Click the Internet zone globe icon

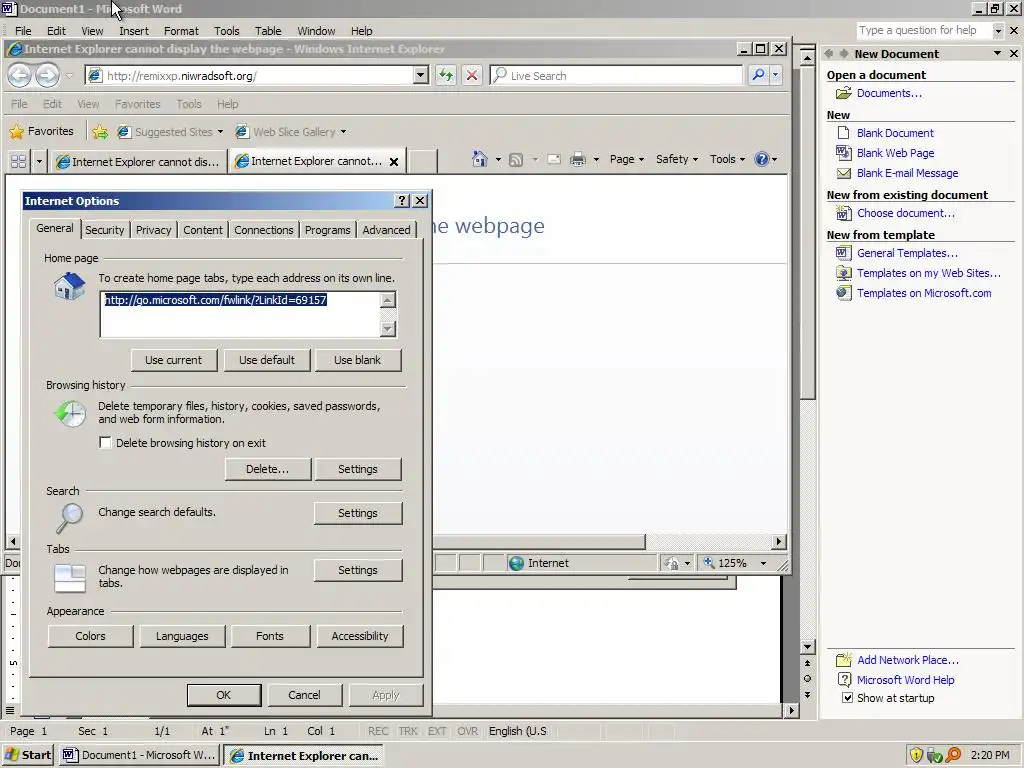(x=516, y=563)
